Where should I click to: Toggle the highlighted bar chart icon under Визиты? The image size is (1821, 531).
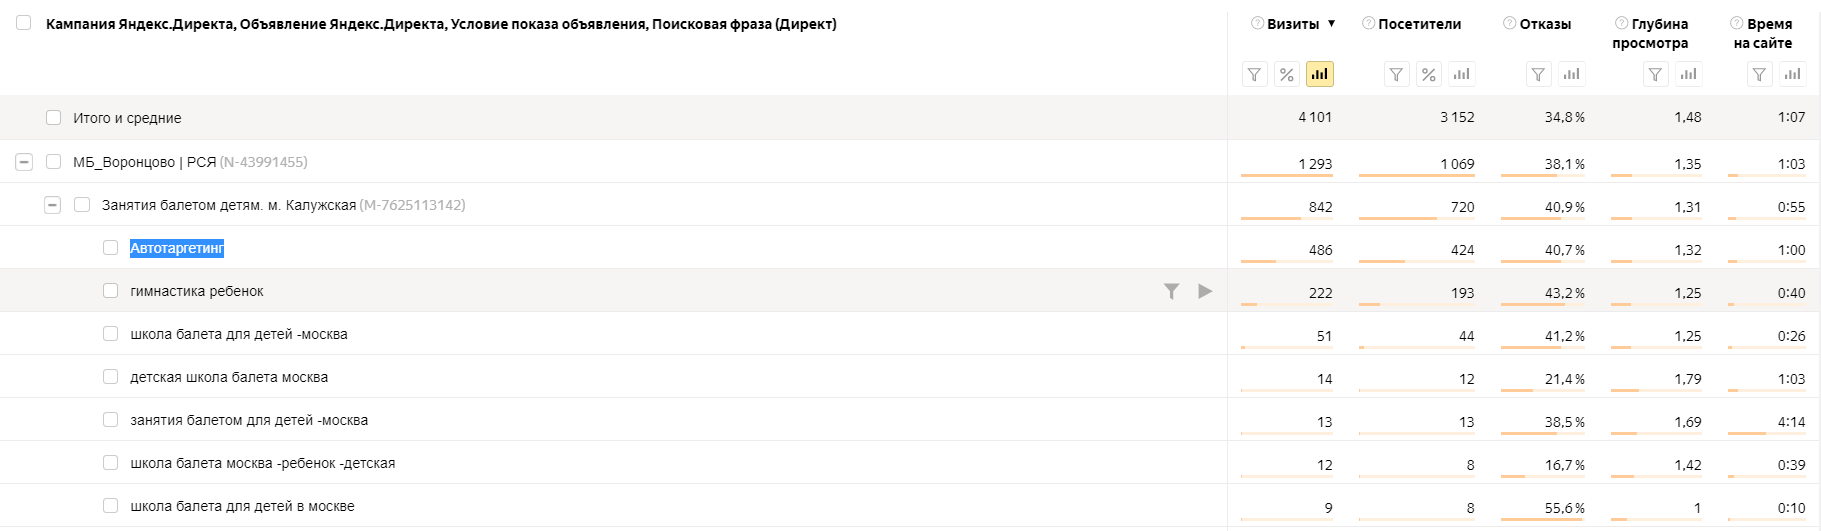[1320, 74]
